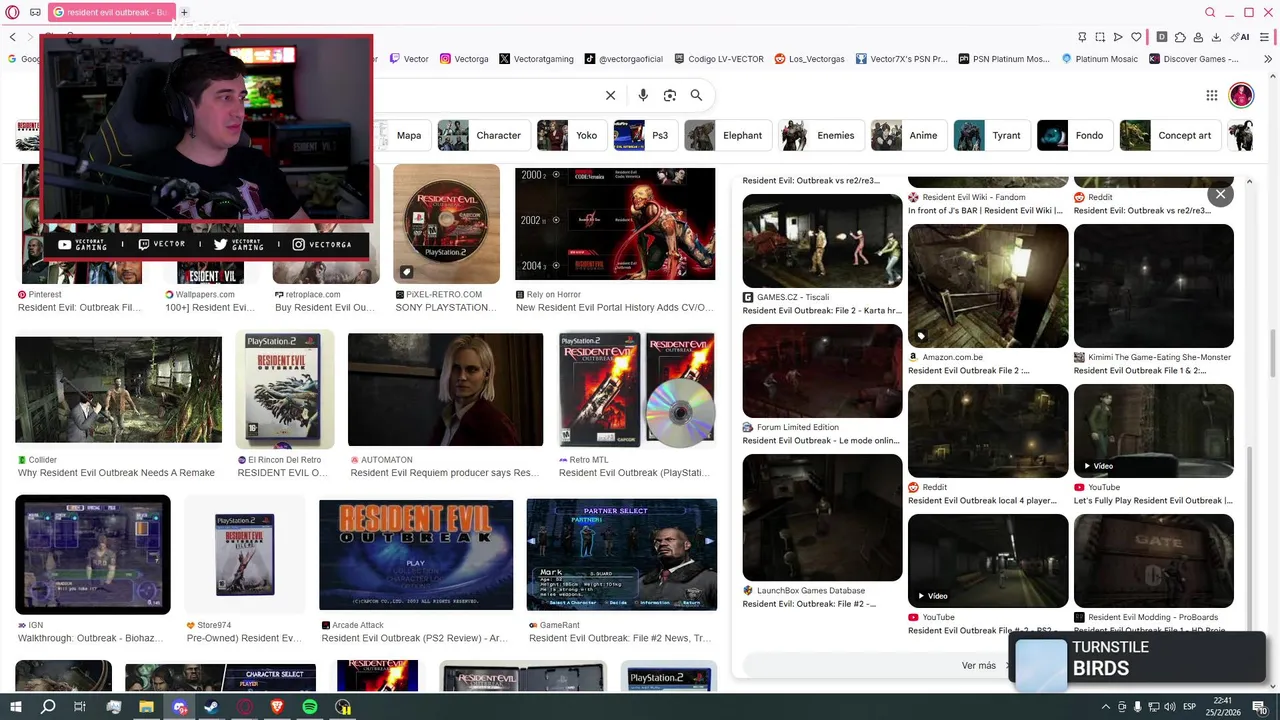
Task: Open Spotify from the taskbar
Action: point(310,707)
